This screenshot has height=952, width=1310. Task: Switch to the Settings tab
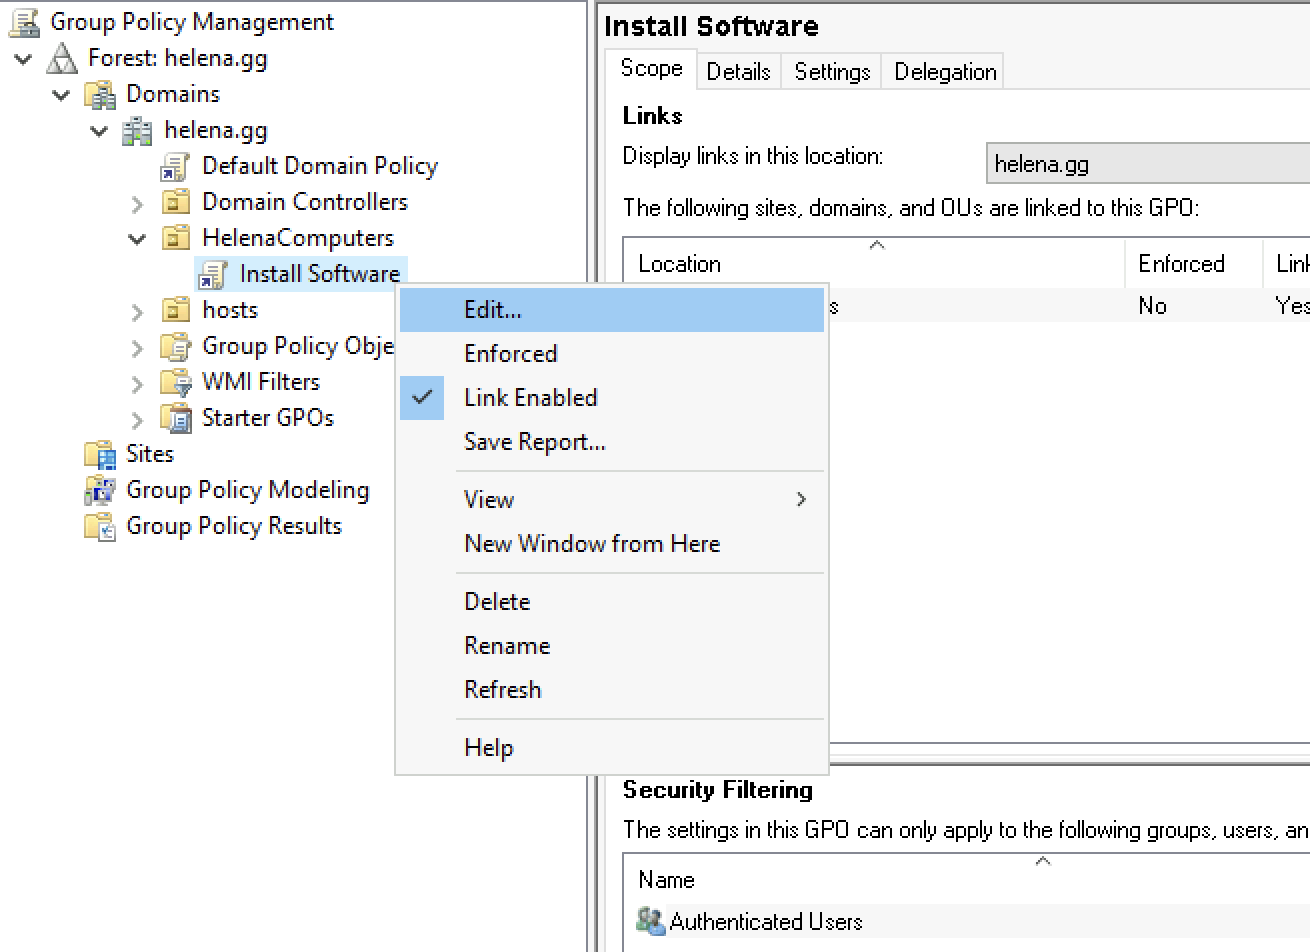click(x=832, y=72)
